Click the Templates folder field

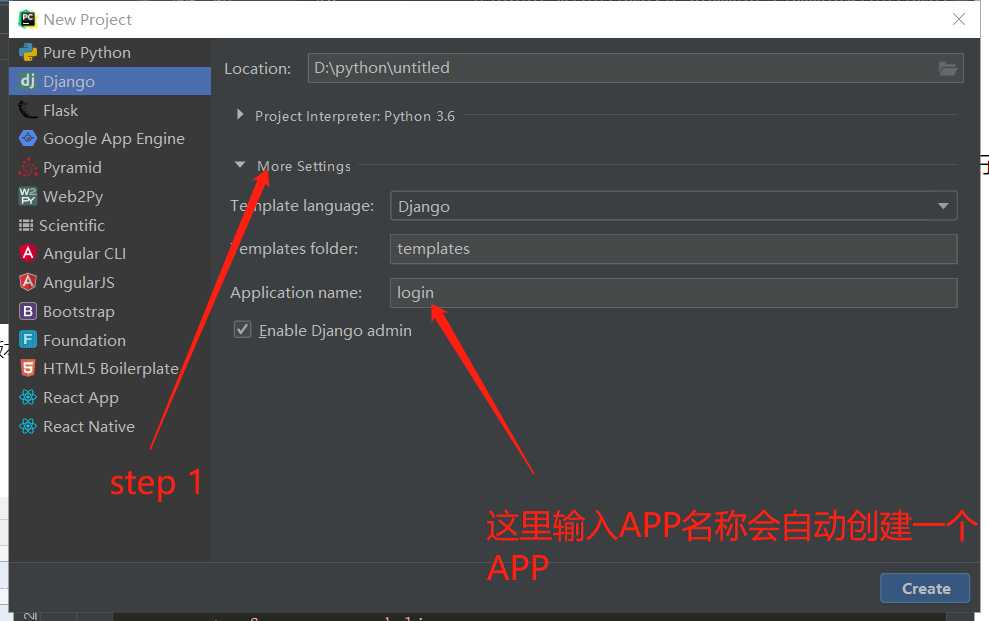(x=674, y=249)
